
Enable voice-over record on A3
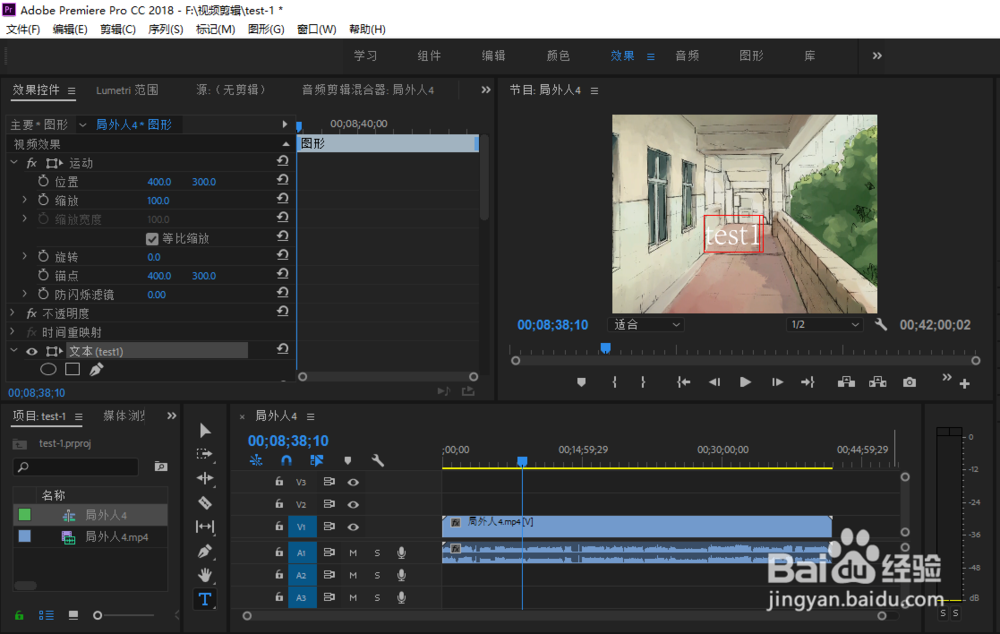(x=401, y=598)
